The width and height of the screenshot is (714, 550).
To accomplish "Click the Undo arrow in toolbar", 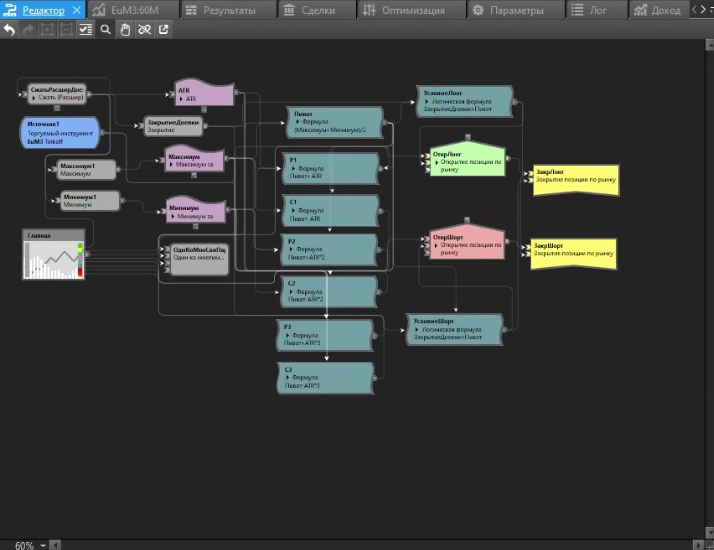I will [x=9, y=29].
